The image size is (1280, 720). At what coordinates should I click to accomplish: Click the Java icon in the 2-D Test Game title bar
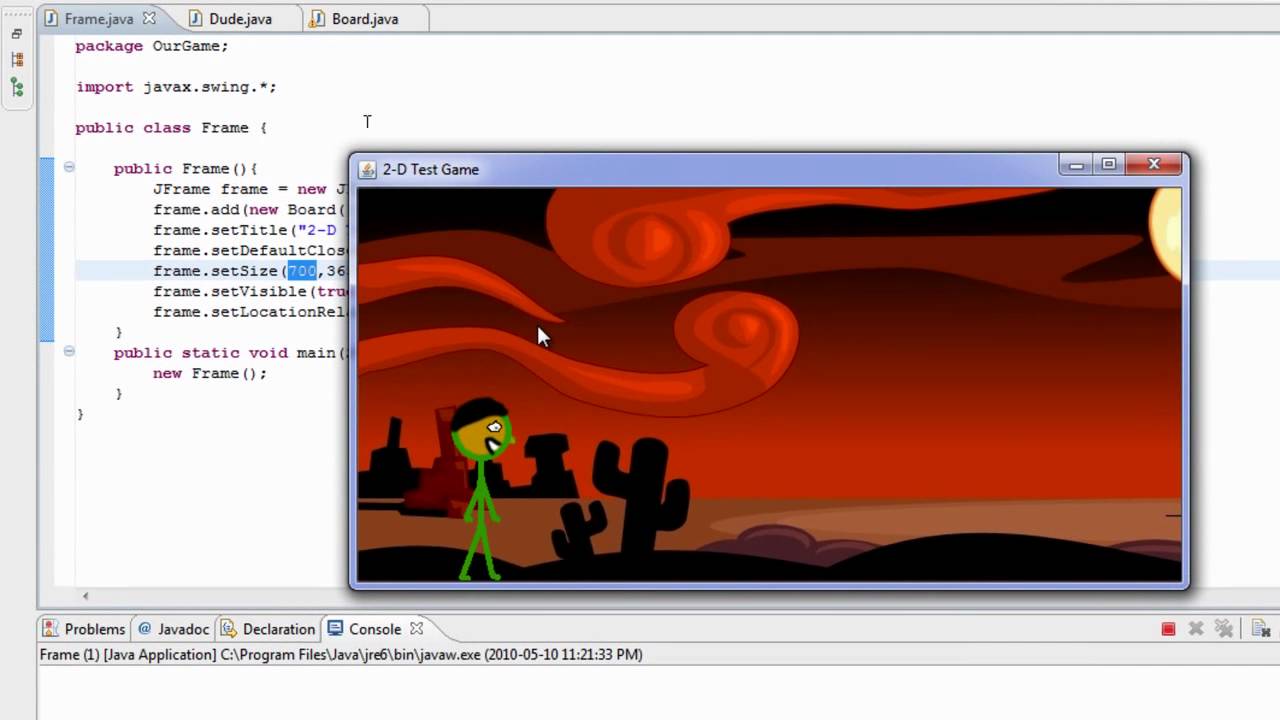click(x=367, y=170)
